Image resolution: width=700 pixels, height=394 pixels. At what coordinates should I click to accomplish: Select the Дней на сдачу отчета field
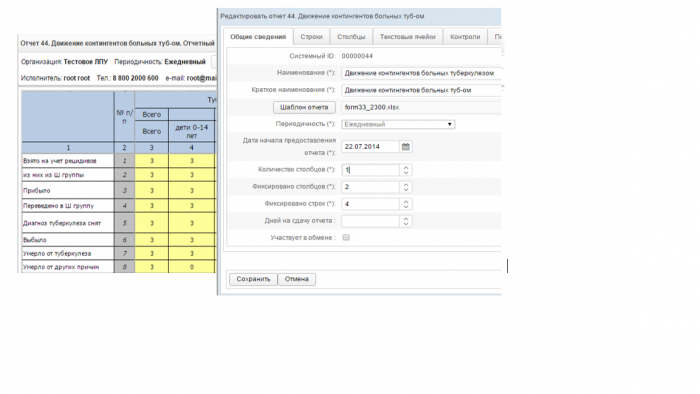tap(370, 221)
